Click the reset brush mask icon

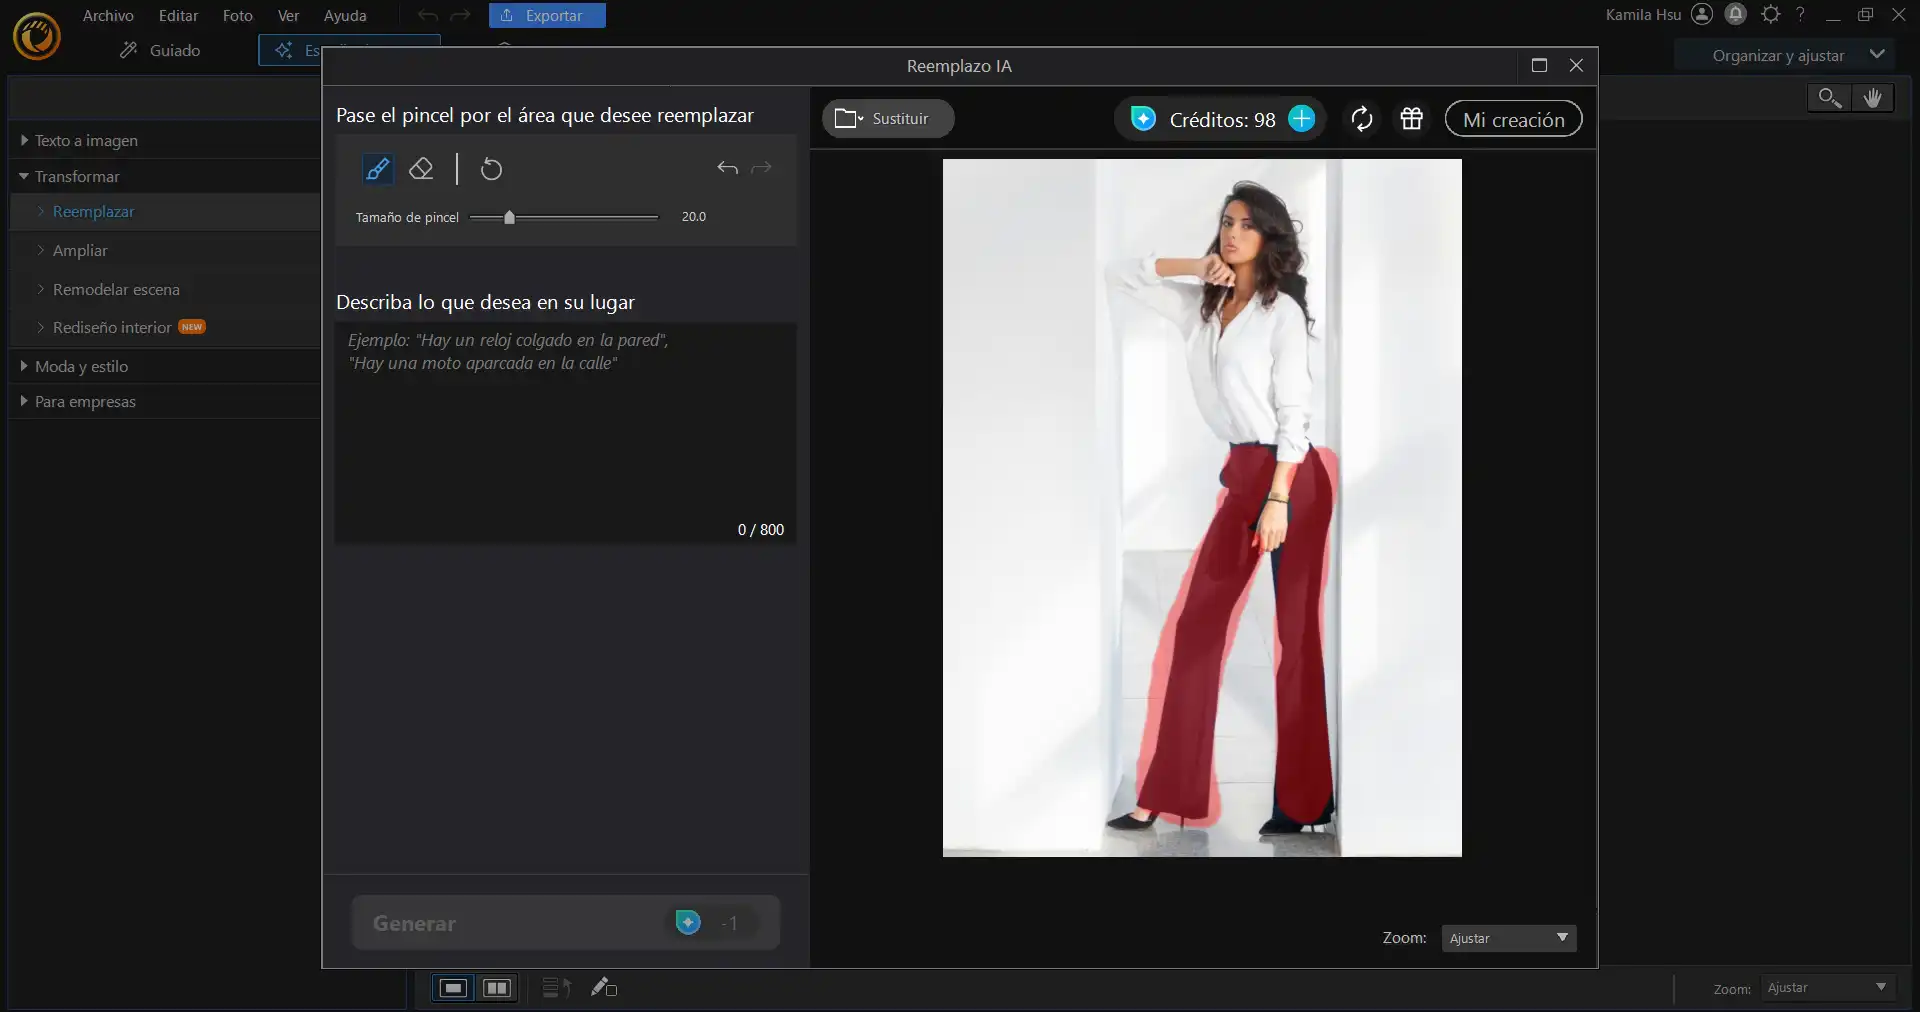pos(491,169)
